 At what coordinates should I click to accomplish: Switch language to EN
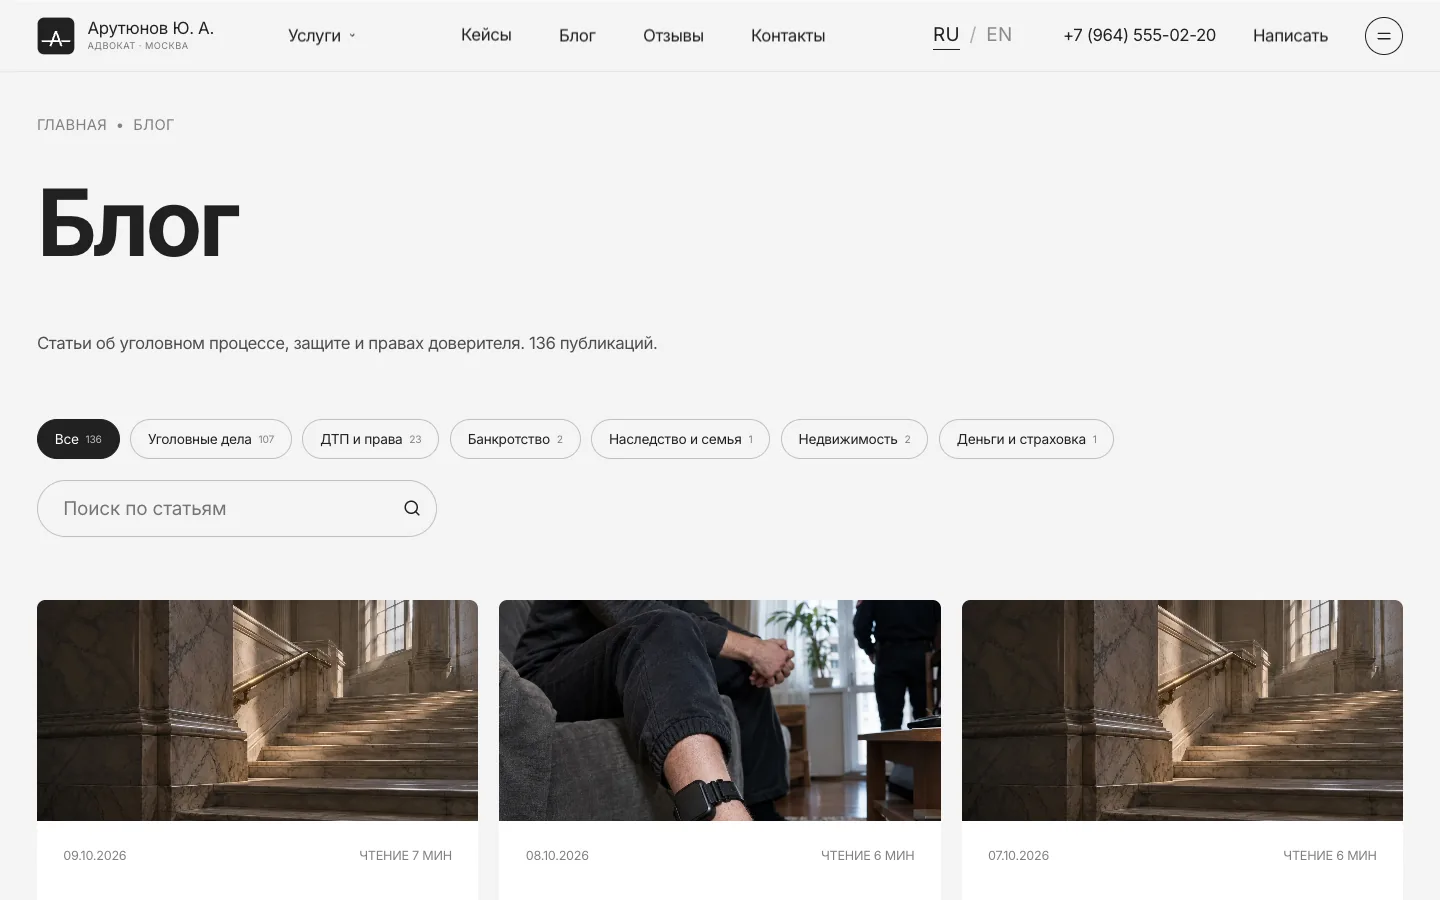point(999,35)
